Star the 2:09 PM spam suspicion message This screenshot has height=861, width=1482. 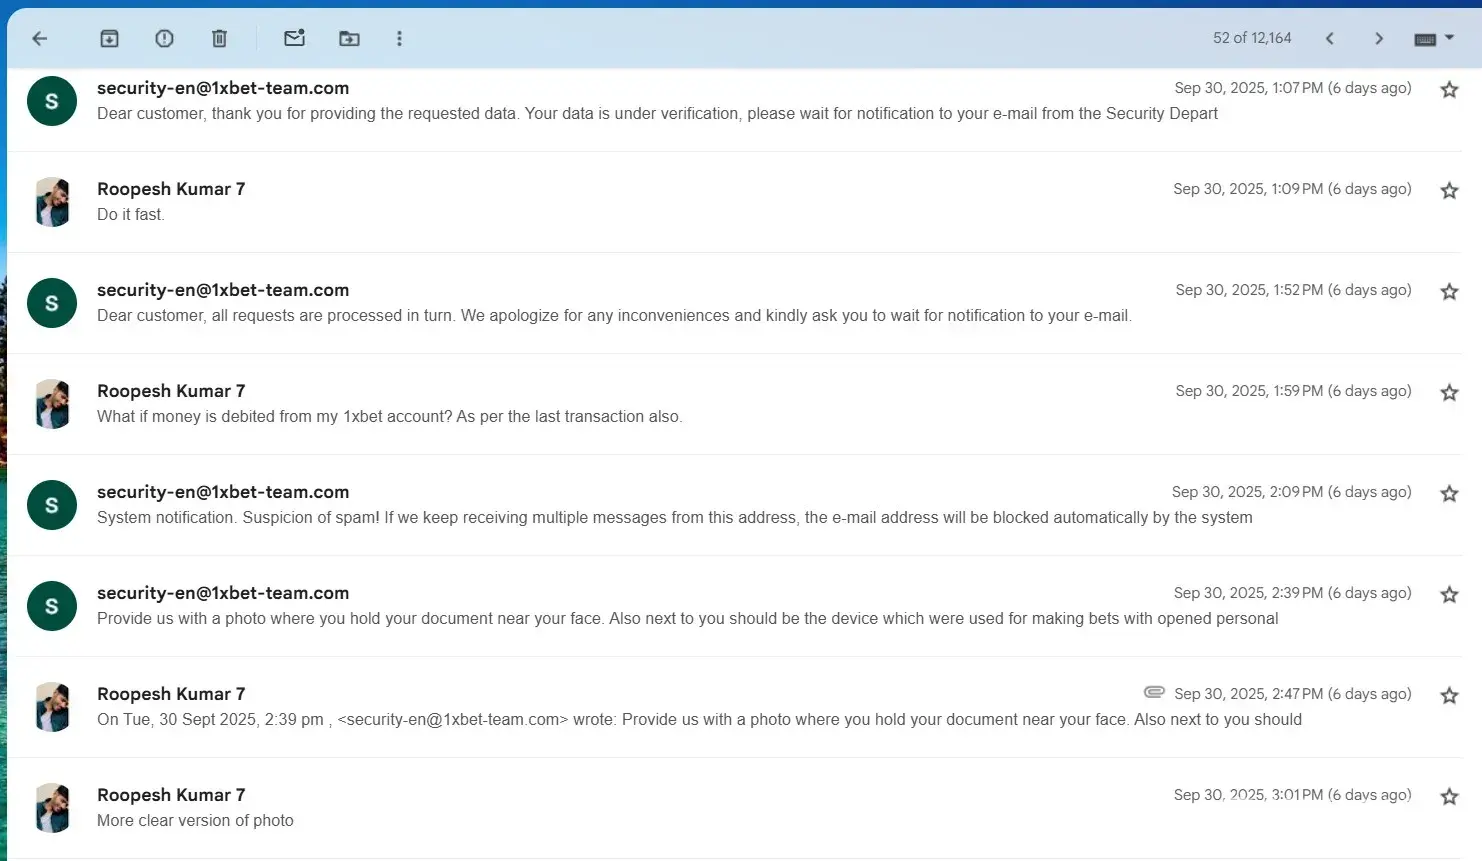pyautogui.click(x=1449, y=494)
